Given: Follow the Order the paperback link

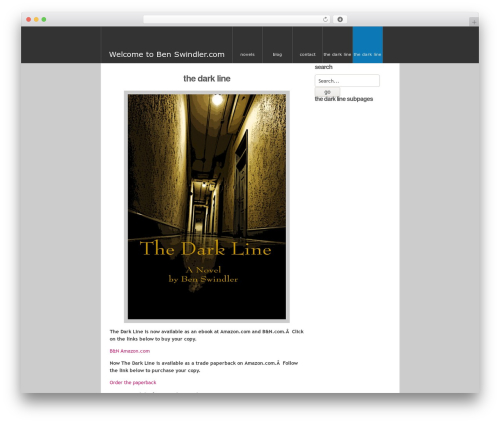Looking at the screenshot, I should 133,382.
